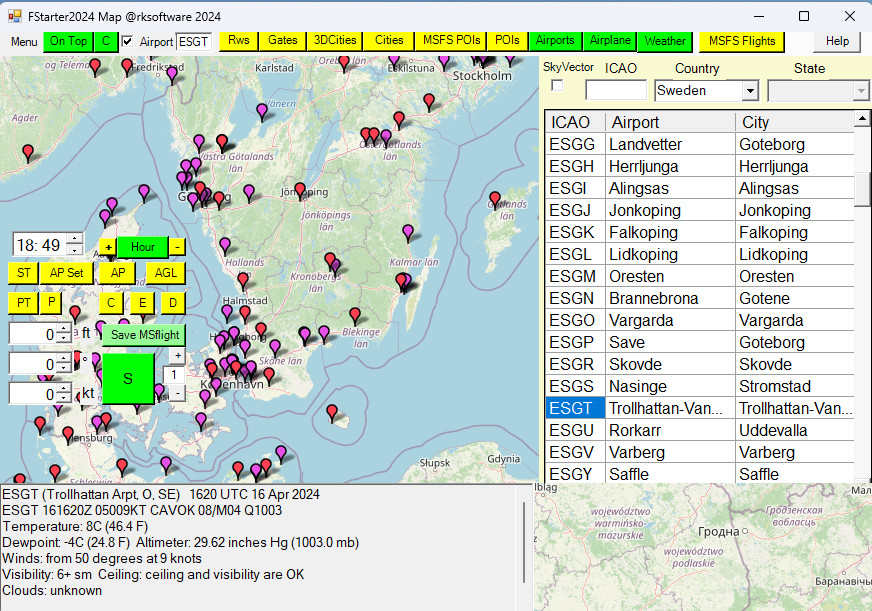This screenshot has width=872, height=611.
Task: Click the yellow D button
Action: point(172,303)
